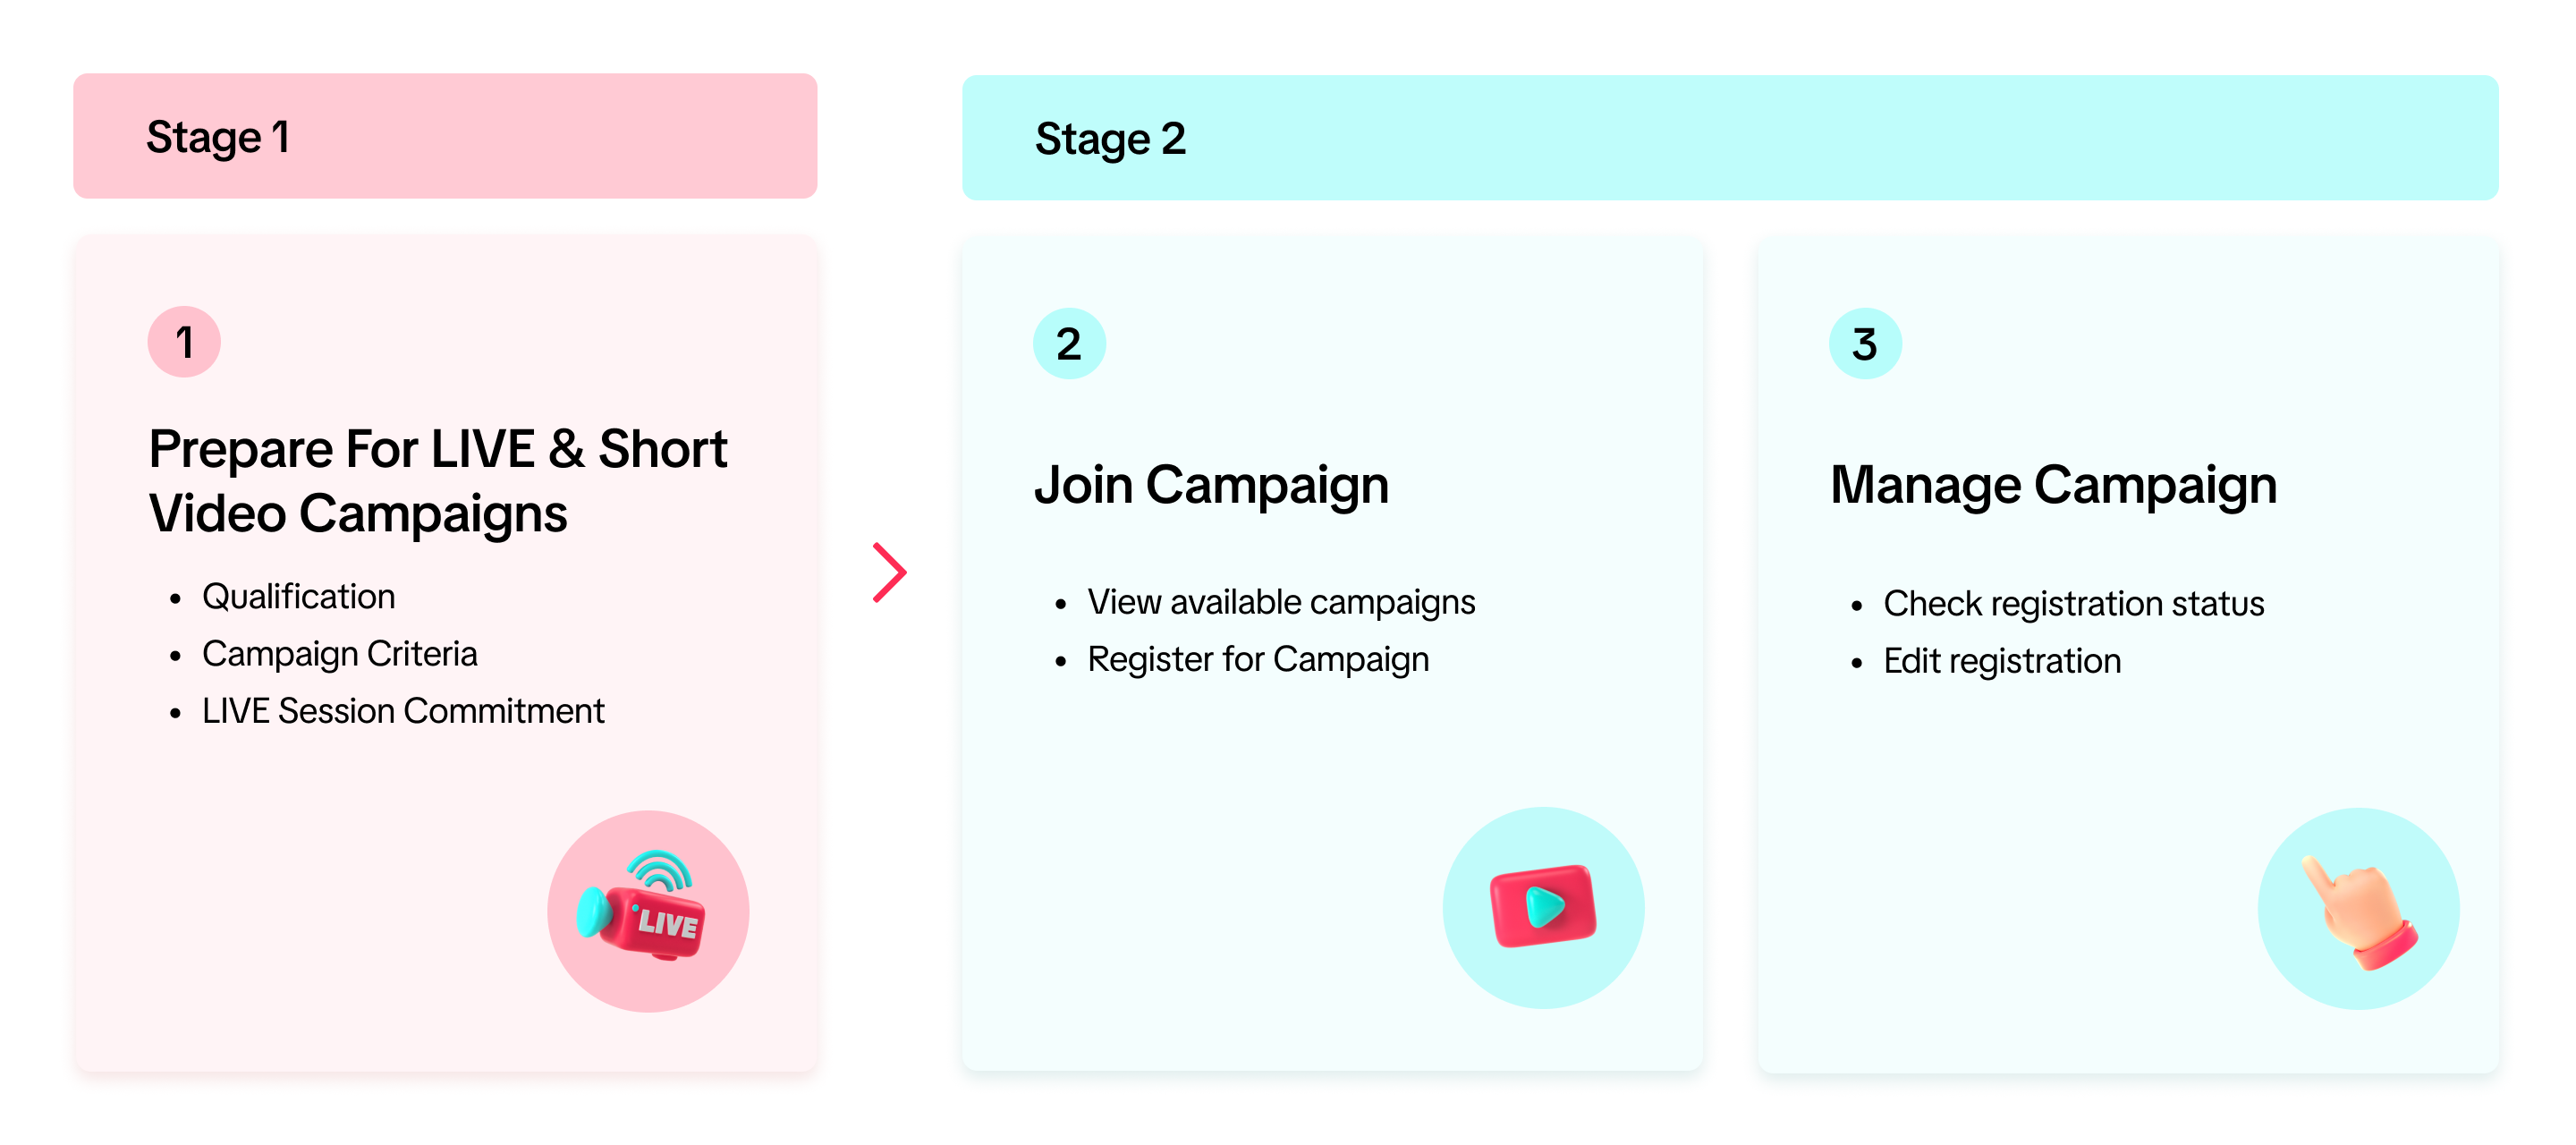Click the teal step 2 badge
Viewport: 2576px width, 1145px height.
[x=1069, y=344]
